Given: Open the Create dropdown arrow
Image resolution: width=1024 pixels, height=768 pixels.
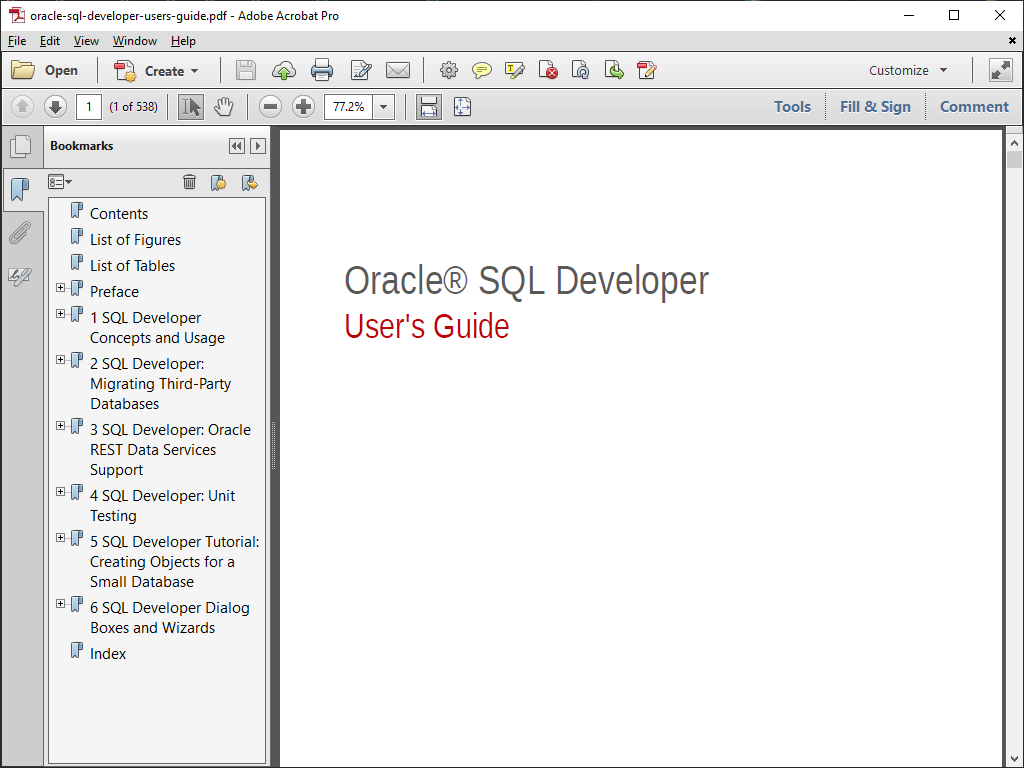Looking at the screenshot, I should (x=195, y=71).
